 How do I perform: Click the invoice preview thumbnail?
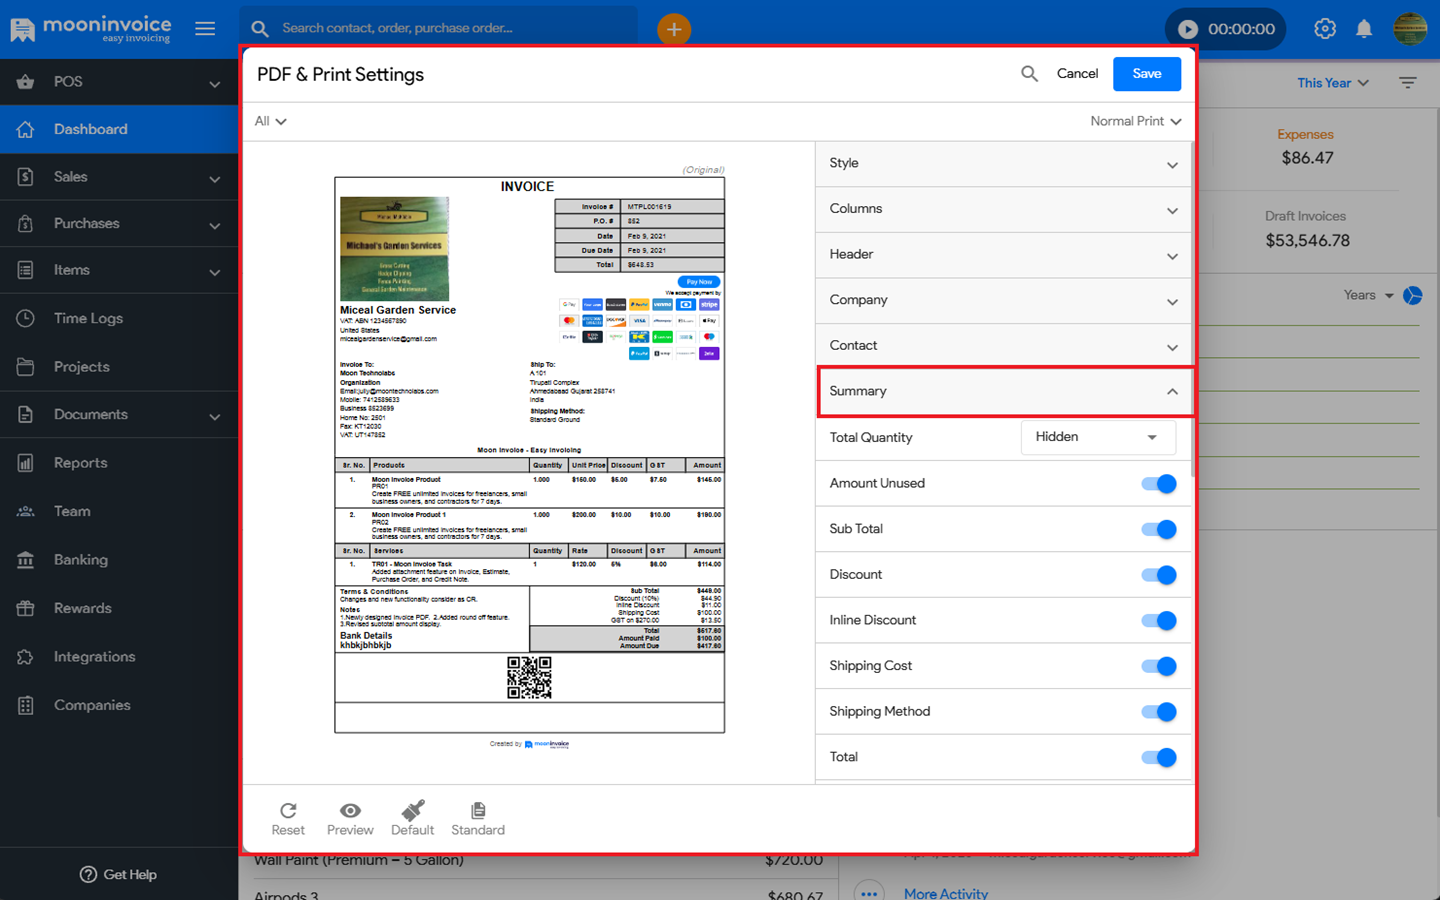pos(529,455)
